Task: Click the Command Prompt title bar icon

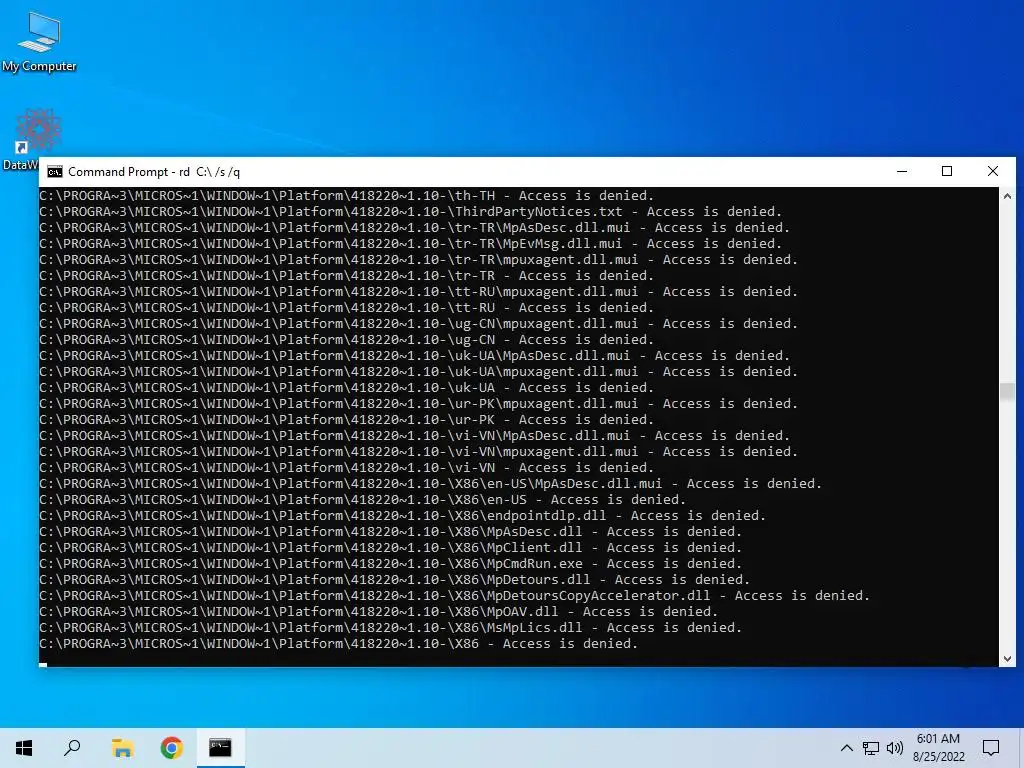Action: pos(55,172)
